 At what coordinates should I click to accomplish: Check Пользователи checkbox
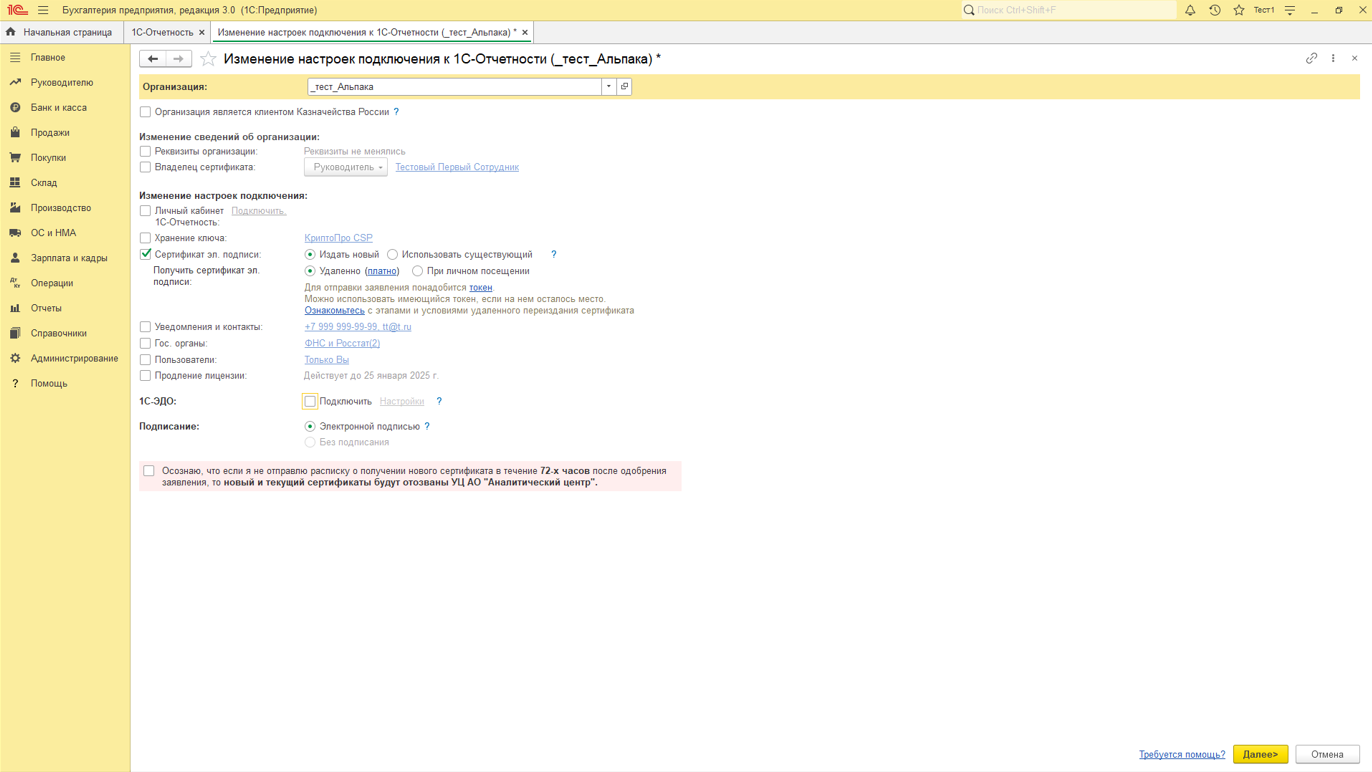pos(145,360)
